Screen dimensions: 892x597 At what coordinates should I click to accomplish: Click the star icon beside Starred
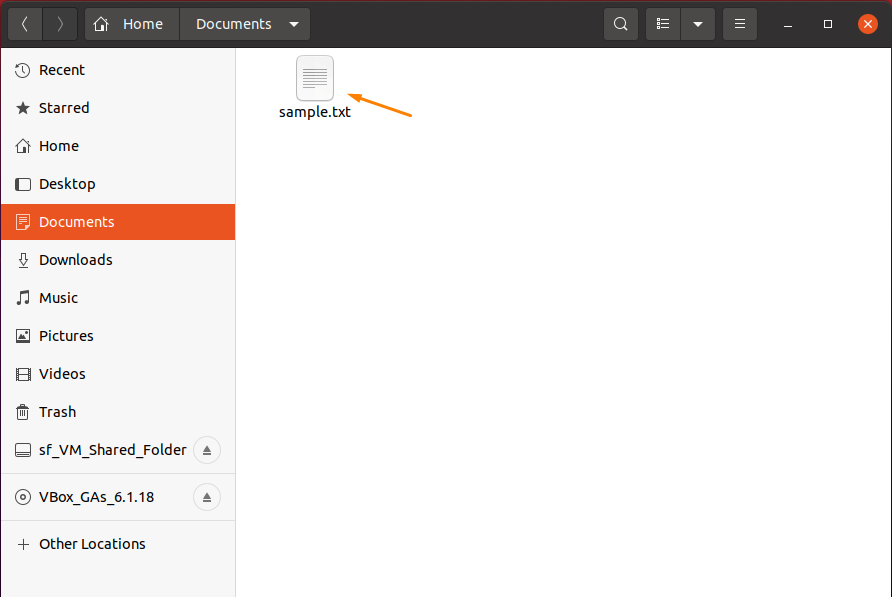click(x=23, y=108)
